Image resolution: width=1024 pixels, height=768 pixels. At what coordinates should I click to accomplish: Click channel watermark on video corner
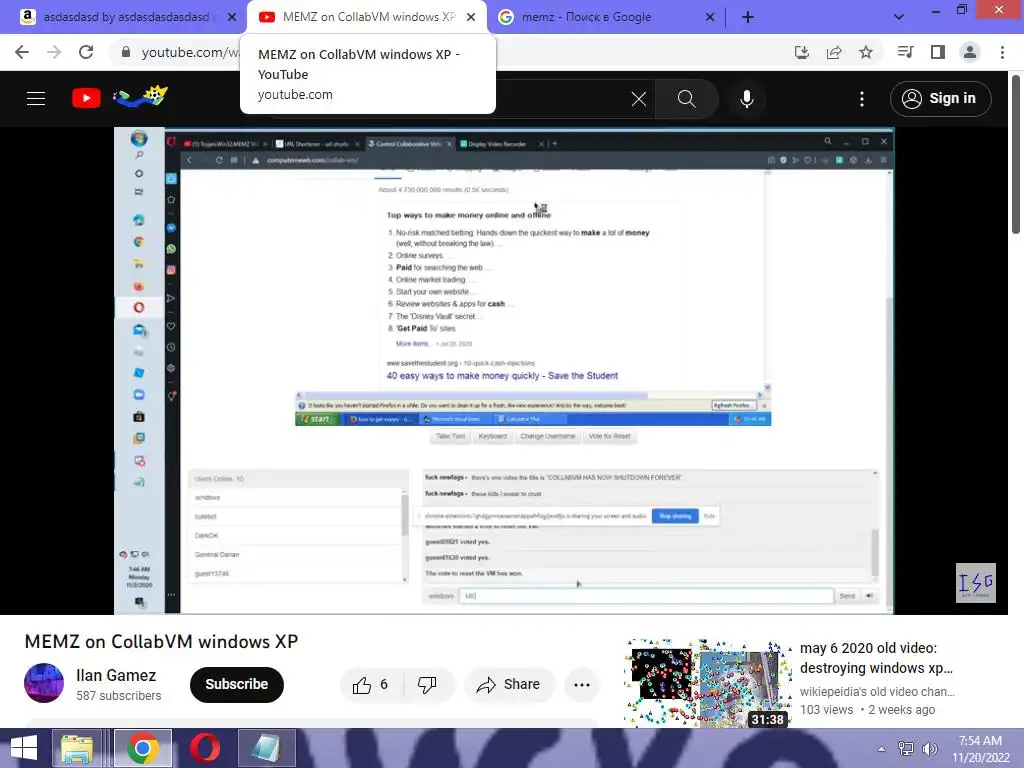coord(976,583)
